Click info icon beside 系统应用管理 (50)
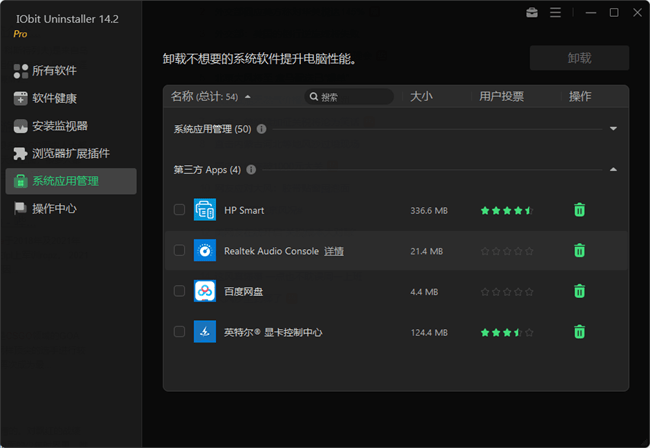 tap(261, 129)
